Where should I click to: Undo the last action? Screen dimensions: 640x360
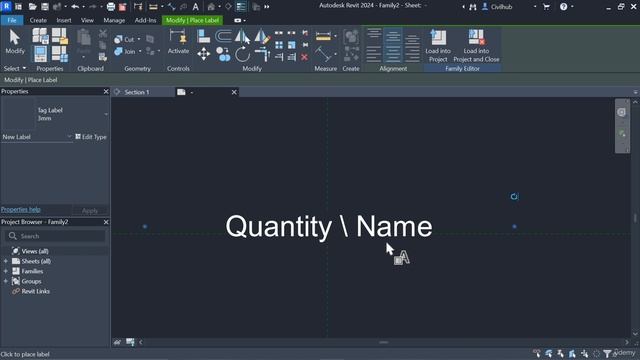(x=75, y=7)
